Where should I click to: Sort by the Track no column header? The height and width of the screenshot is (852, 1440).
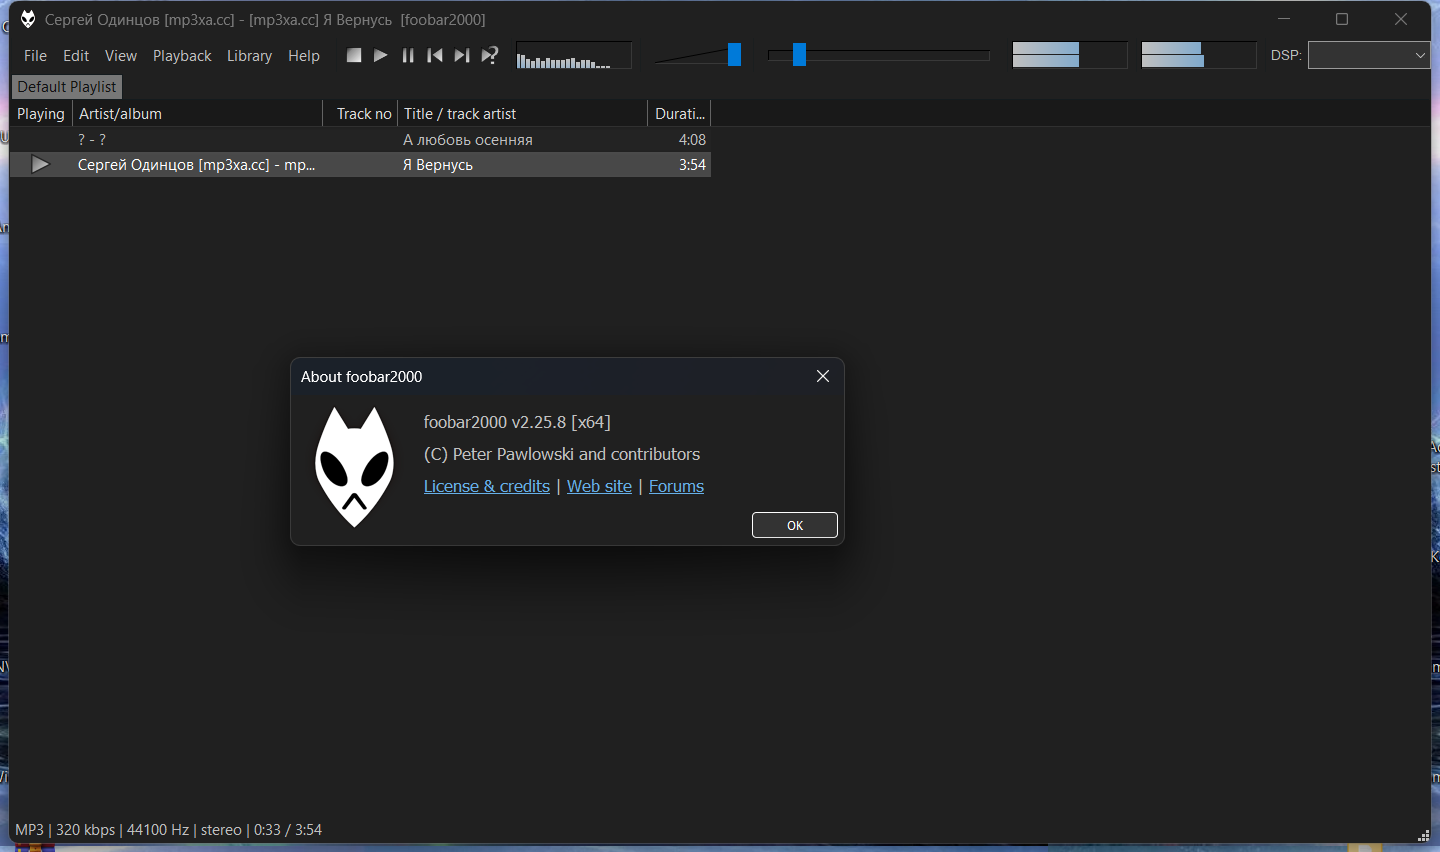point(361,114)
